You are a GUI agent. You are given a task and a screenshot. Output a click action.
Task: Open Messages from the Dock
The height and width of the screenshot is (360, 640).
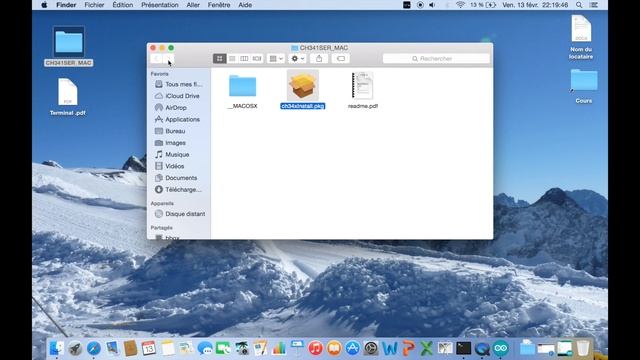[204, 348]
